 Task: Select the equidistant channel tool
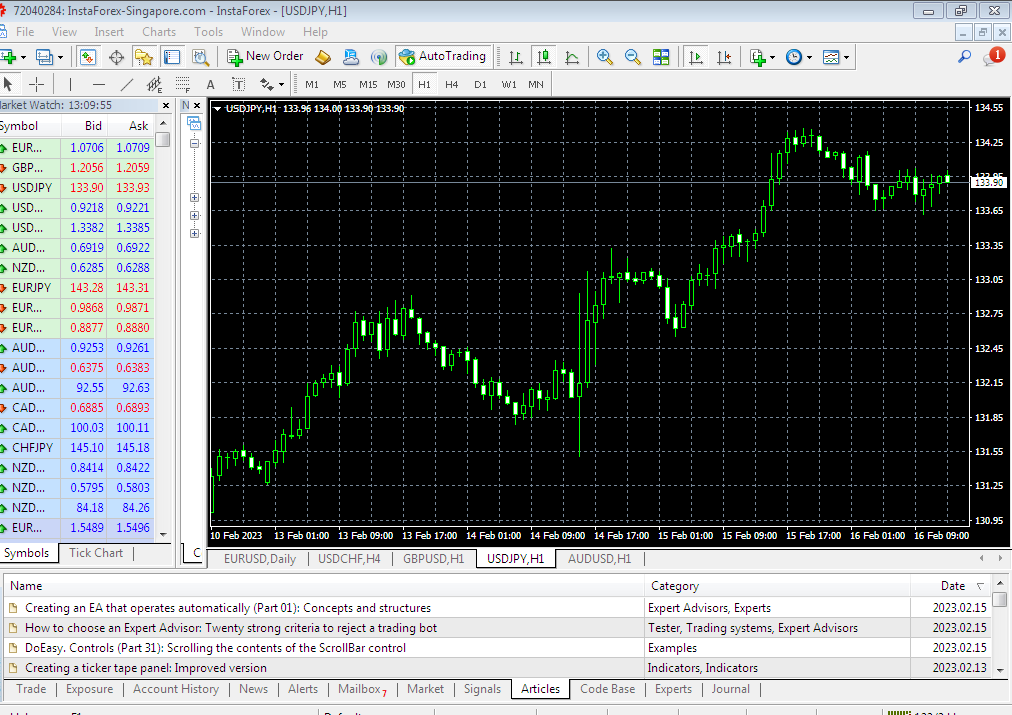(154, 85)
